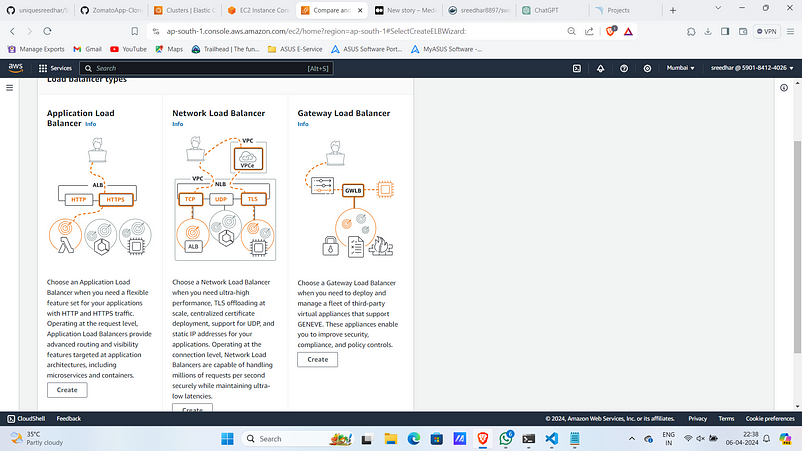Toggle the browser sidebar panel icon
802x451 pixels.
725,31
